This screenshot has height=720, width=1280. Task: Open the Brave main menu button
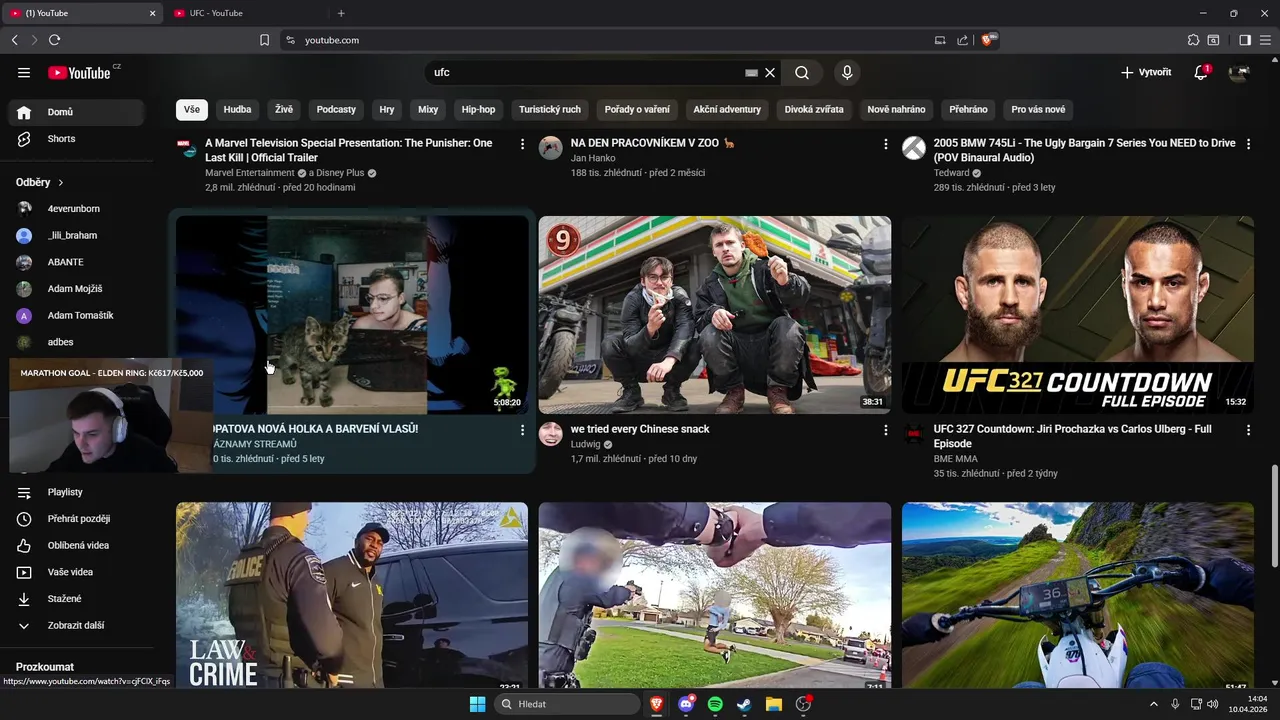pyautogui.click(x=1265, y=40)
